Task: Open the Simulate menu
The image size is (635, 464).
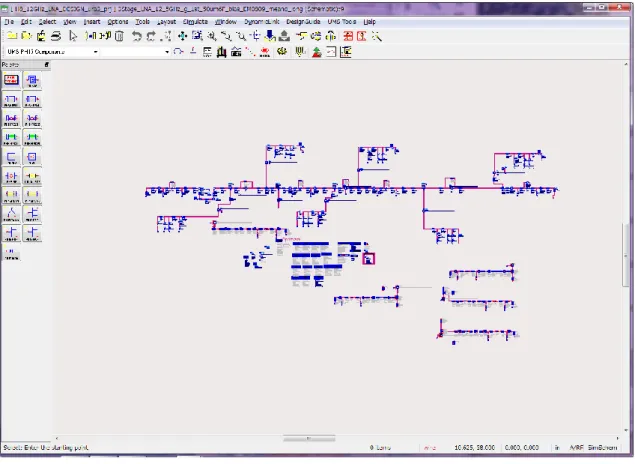Action: coord(195,22)
